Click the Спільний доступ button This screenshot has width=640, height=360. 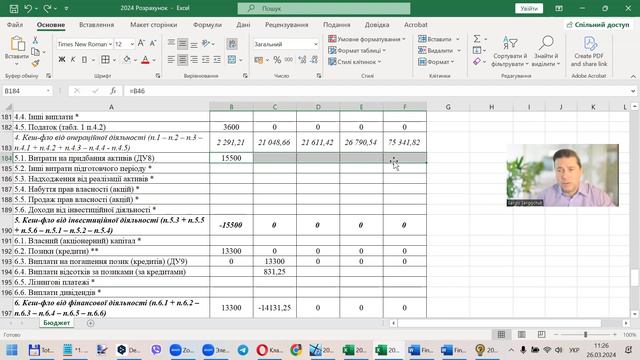pyautogui.click(x=598, y=24)
